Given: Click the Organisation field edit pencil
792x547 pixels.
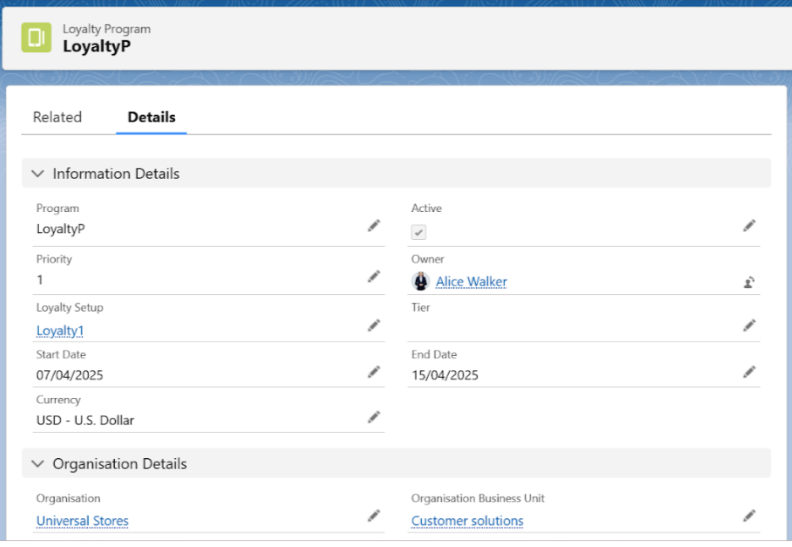Looking at the screenshot, I should (x=374, y=516).
